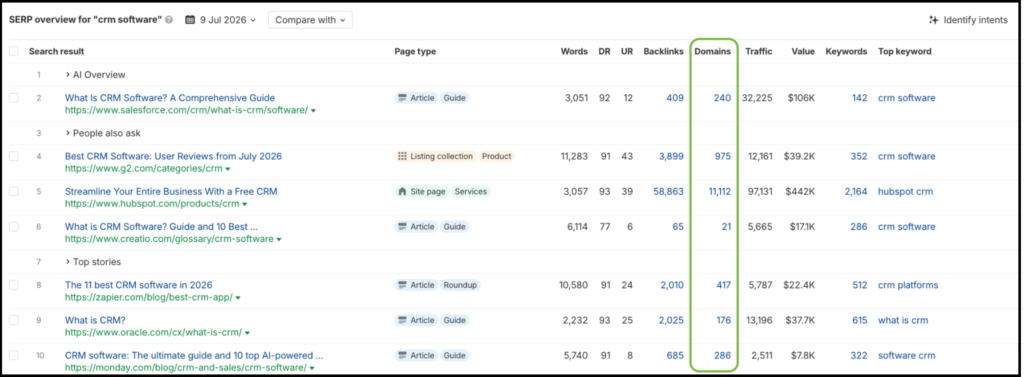Check the box for the hubspot.com result
The height and width of the screenshot is (377, 1024).
point(14,191)
